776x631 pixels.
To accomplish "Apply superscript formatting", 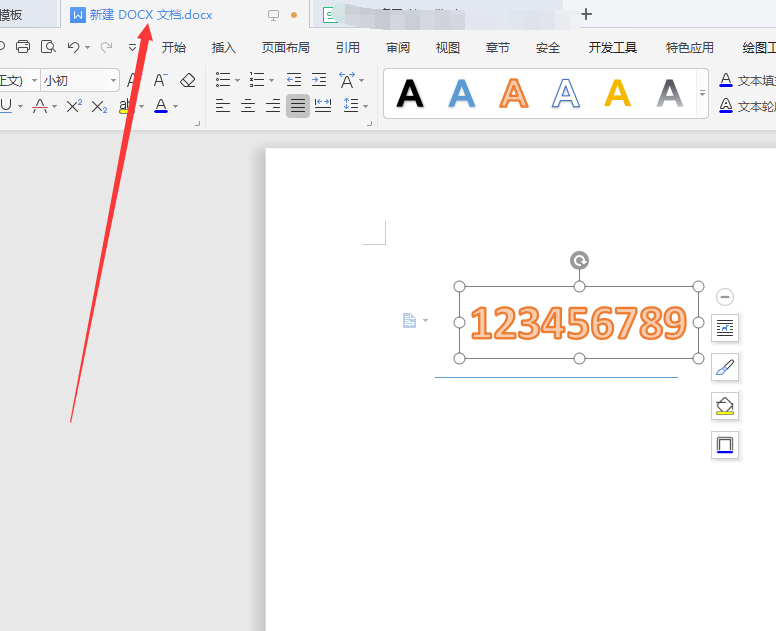I will pos(74,106).
